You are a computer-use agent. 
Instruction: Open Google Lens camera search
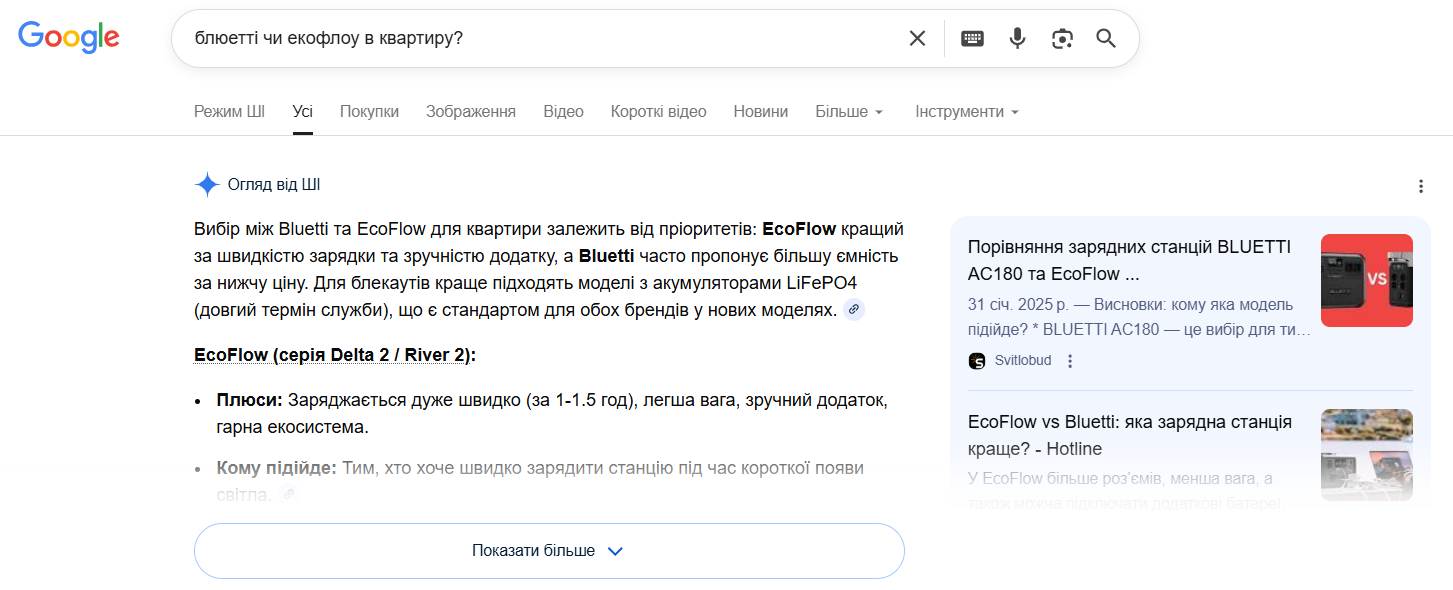[x=1062, y=37]
